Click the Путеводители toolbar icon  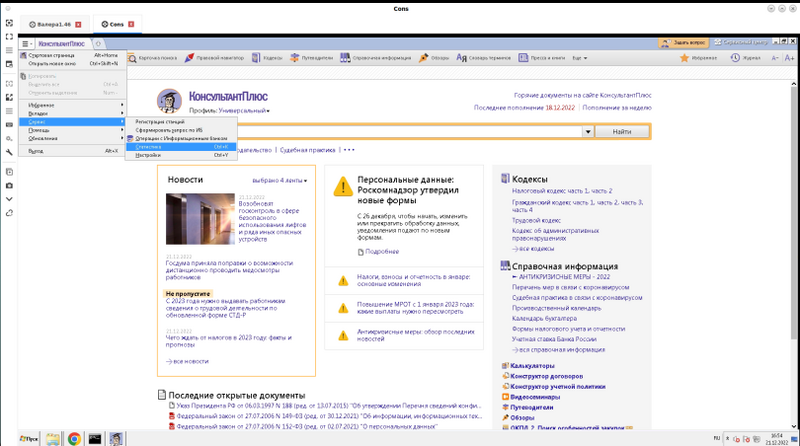click(x=294, y=58)
